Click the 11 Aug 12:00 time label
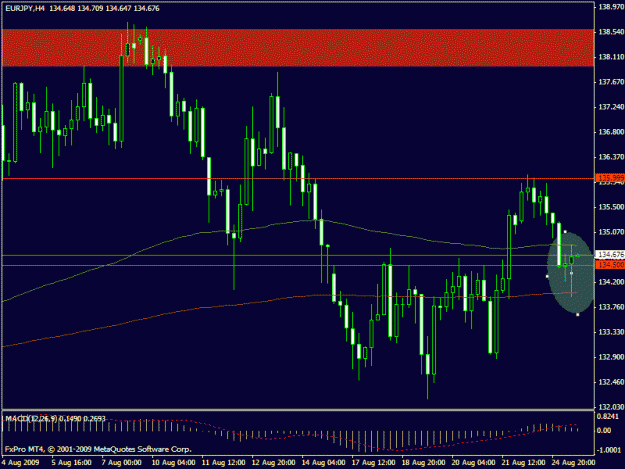Screen dimensions: 625x469 [223, 462]
